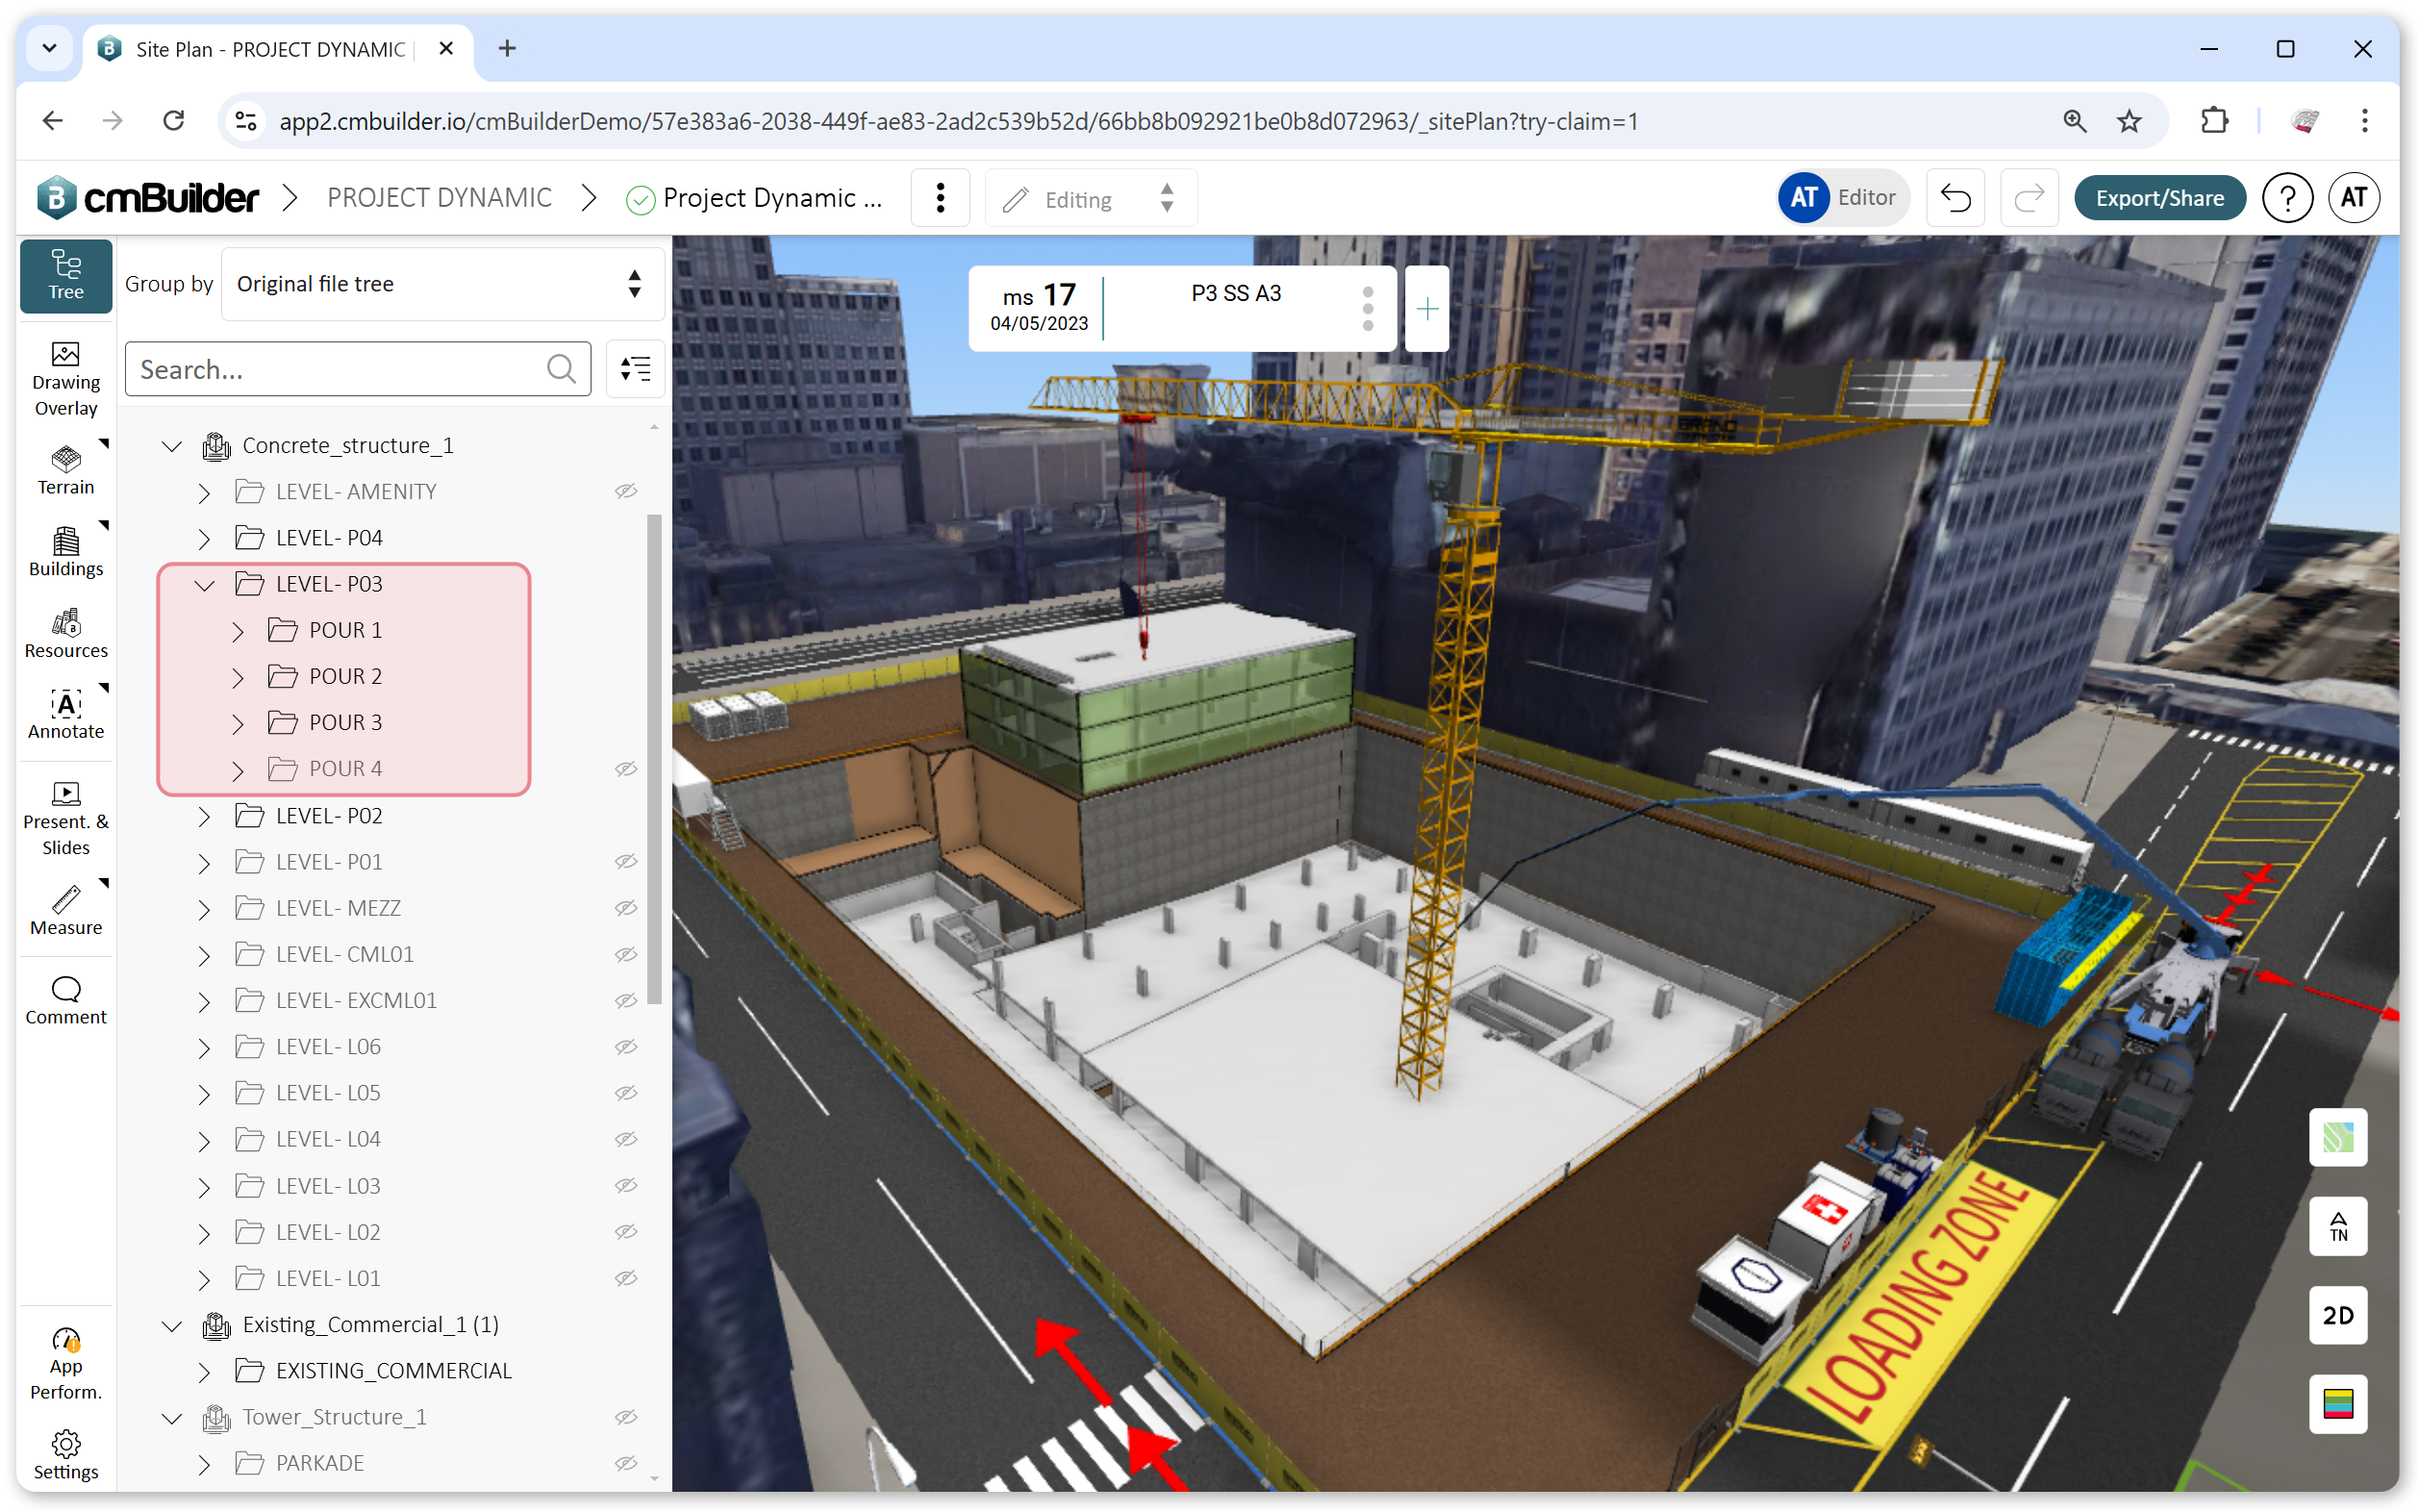Open the Comment tool

[66, 1001]
